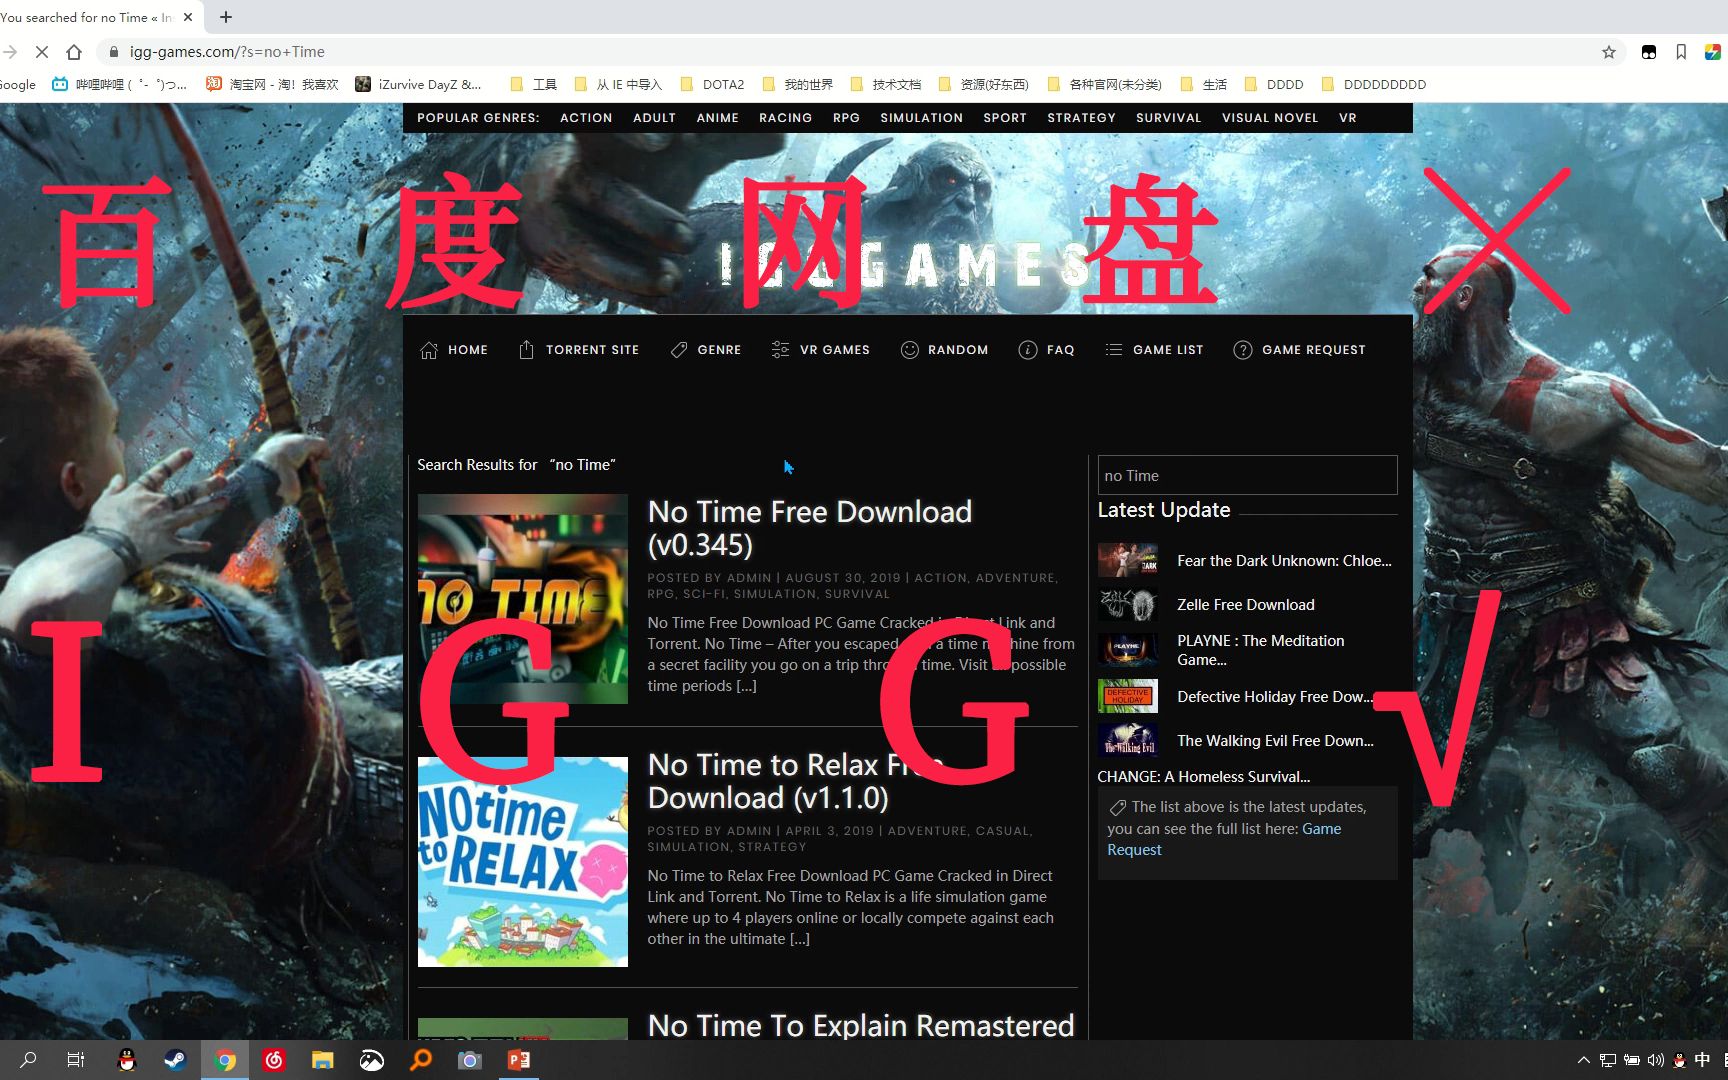This screenshot has height=1080, width=1728.
Task: Click the browser Home button
Action: [74, 52]
